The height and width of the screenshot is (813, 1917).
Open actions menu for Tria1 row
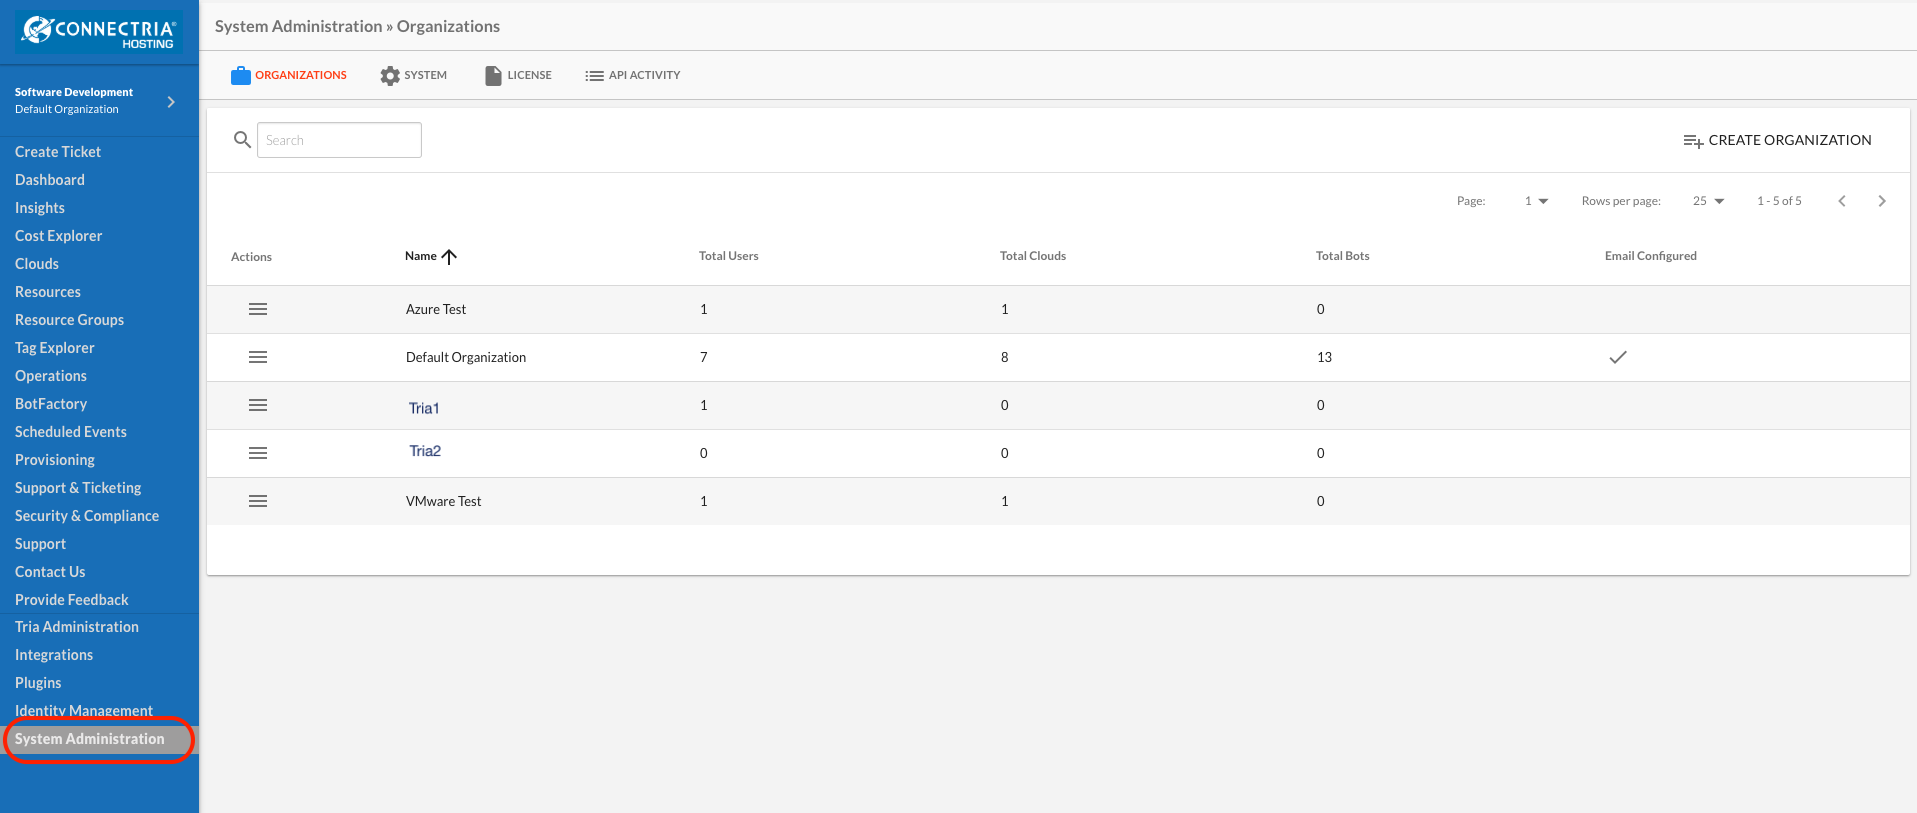coord(258,405)
